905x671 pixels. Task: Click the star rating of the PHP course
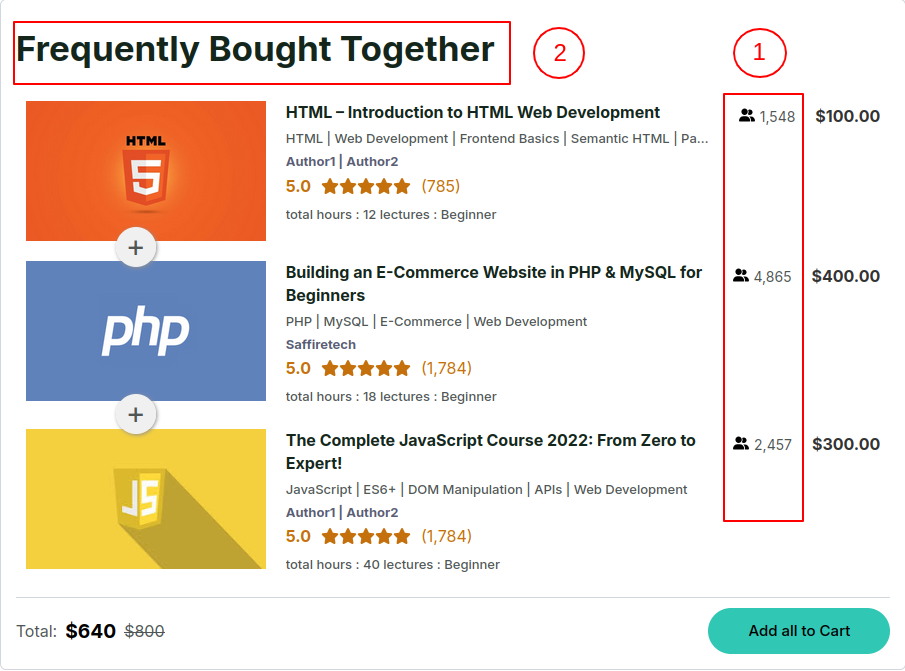366,368
